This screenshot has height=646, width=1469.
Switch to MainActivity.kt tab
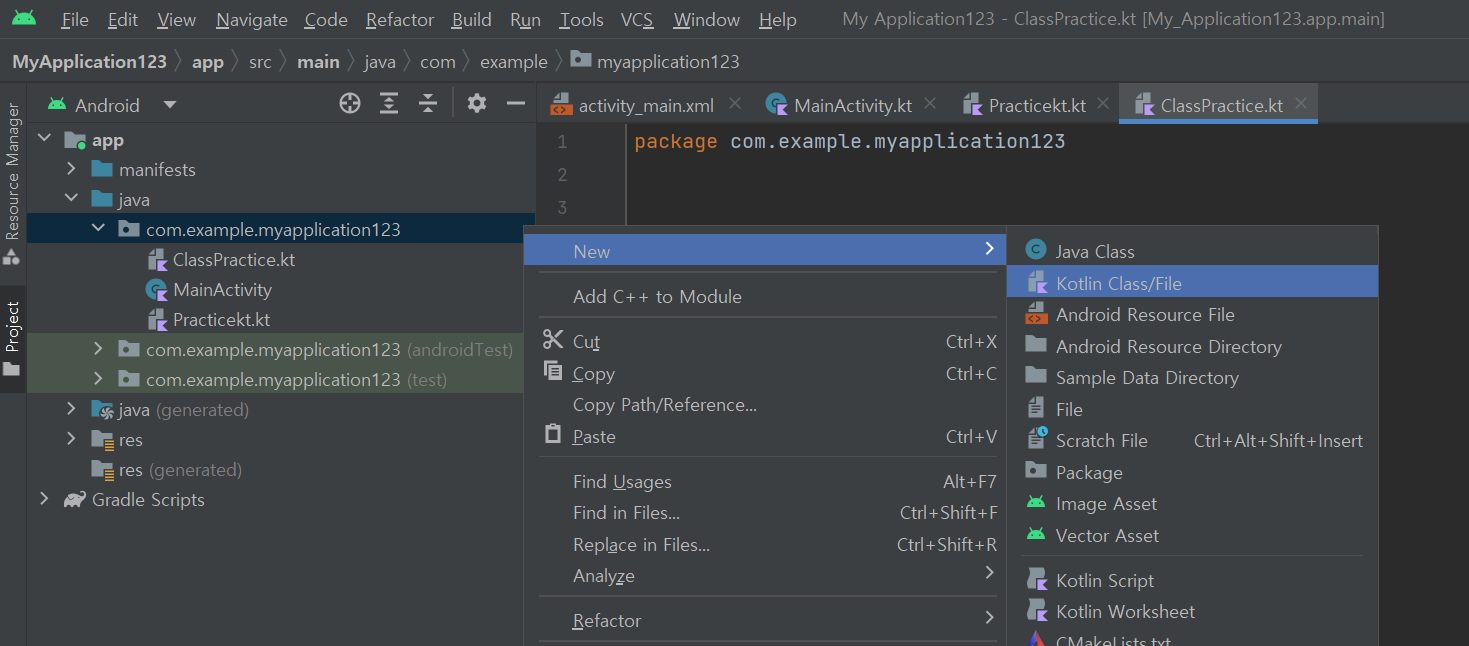pos(853,105)
